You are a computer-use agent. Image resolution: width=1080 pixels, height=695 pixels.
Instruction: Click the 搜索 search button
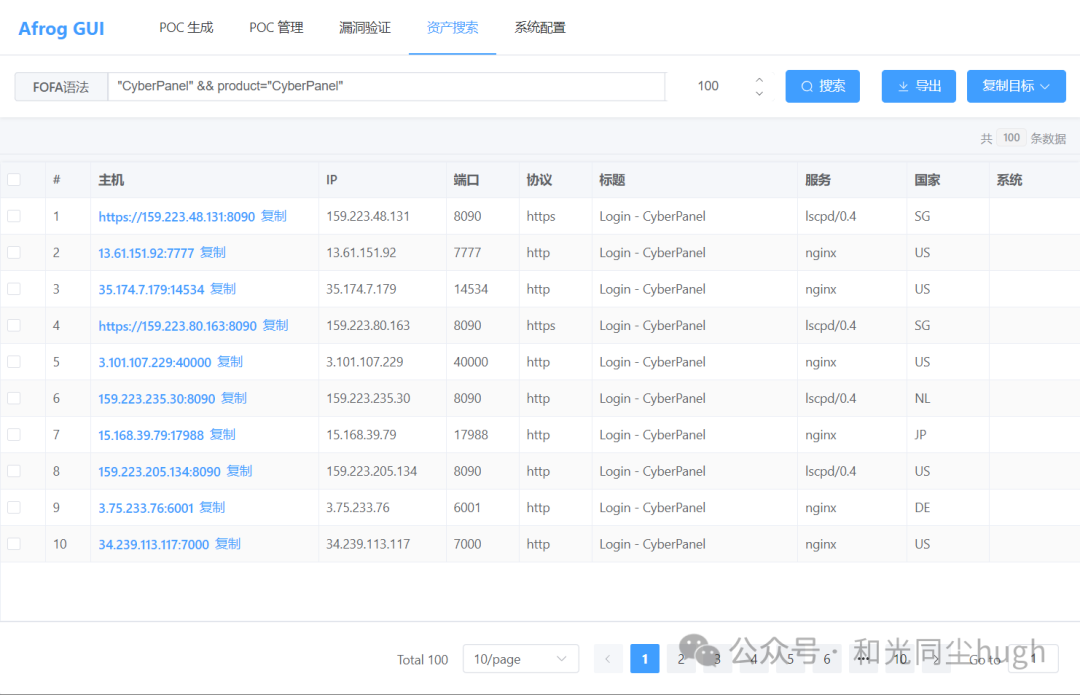click(822, 86)
